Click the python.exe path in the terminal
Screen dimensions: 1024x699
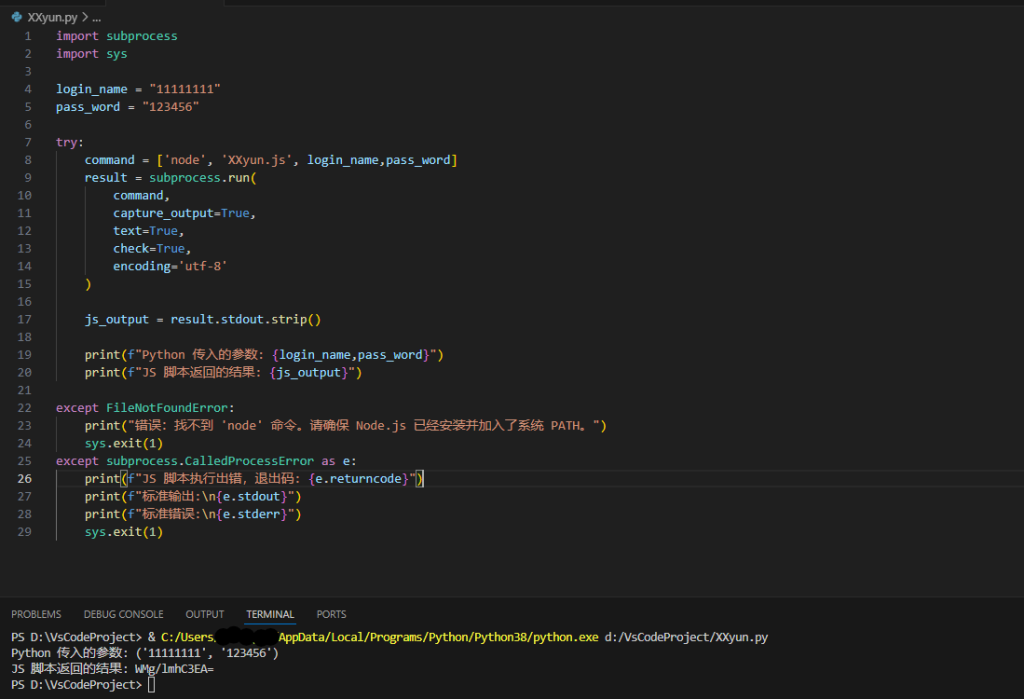[400, 637]
